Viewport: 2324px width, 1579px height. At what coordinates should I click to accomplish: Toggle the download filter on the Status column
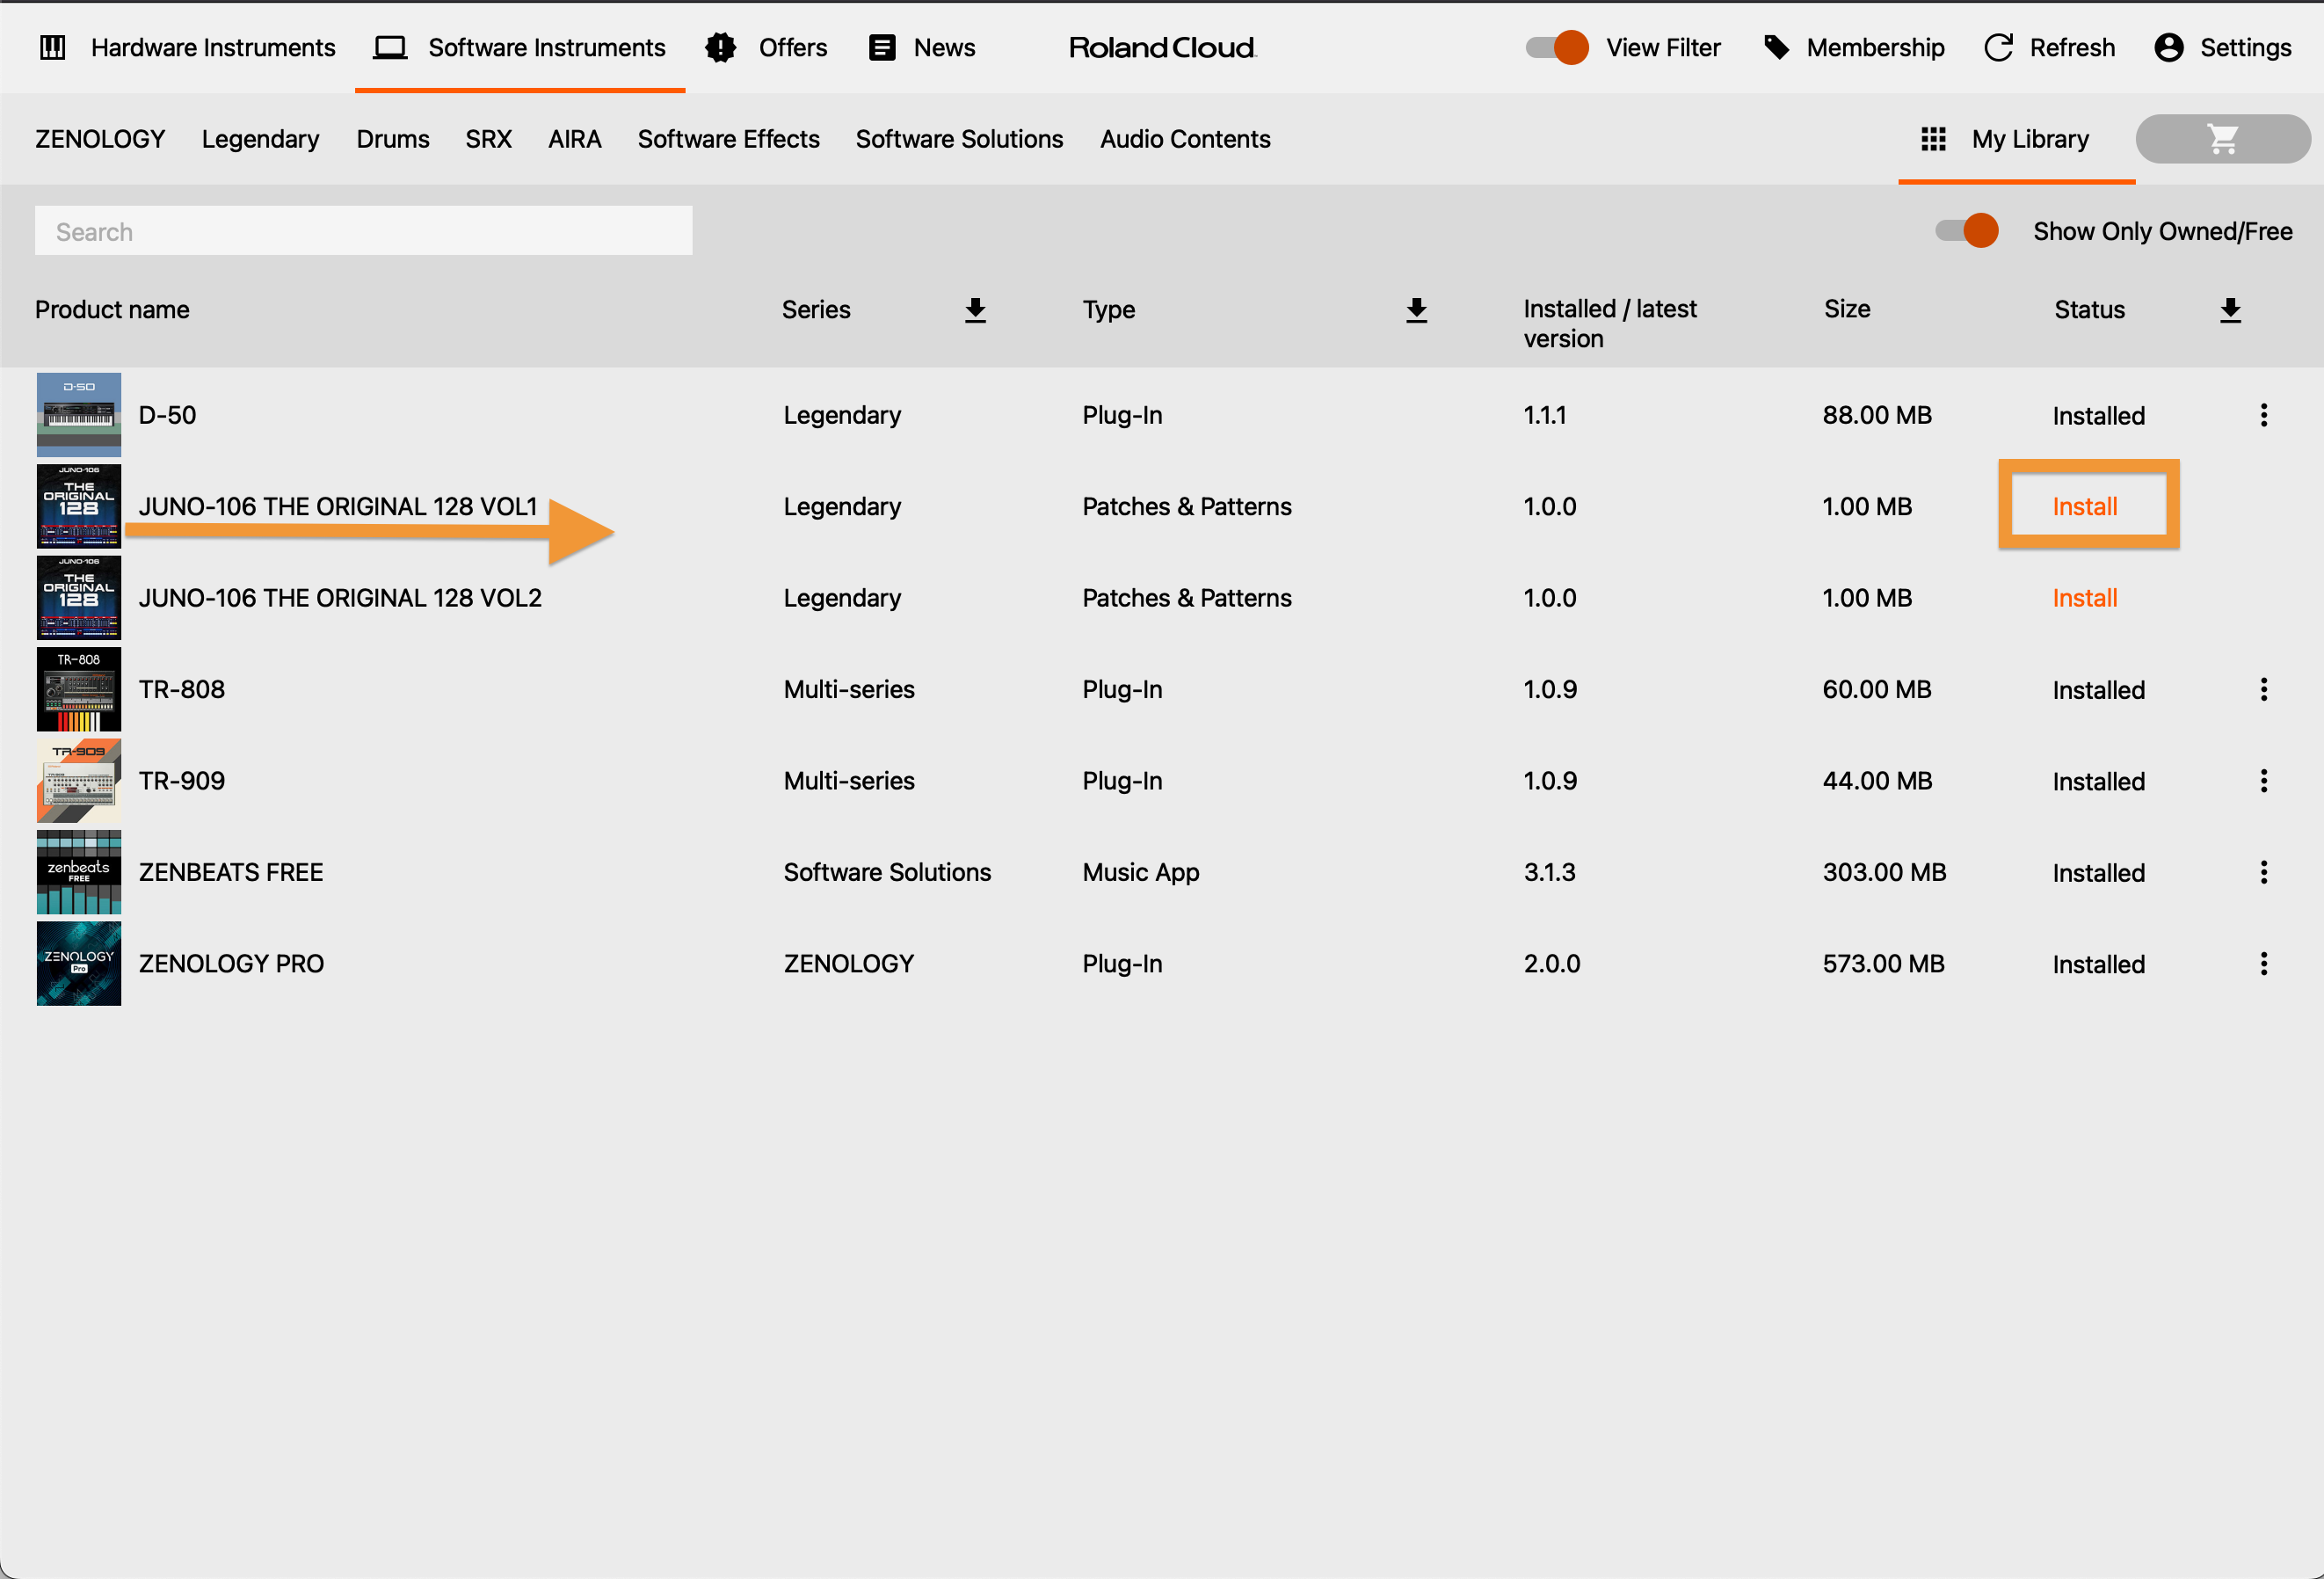pos(2231,310)
